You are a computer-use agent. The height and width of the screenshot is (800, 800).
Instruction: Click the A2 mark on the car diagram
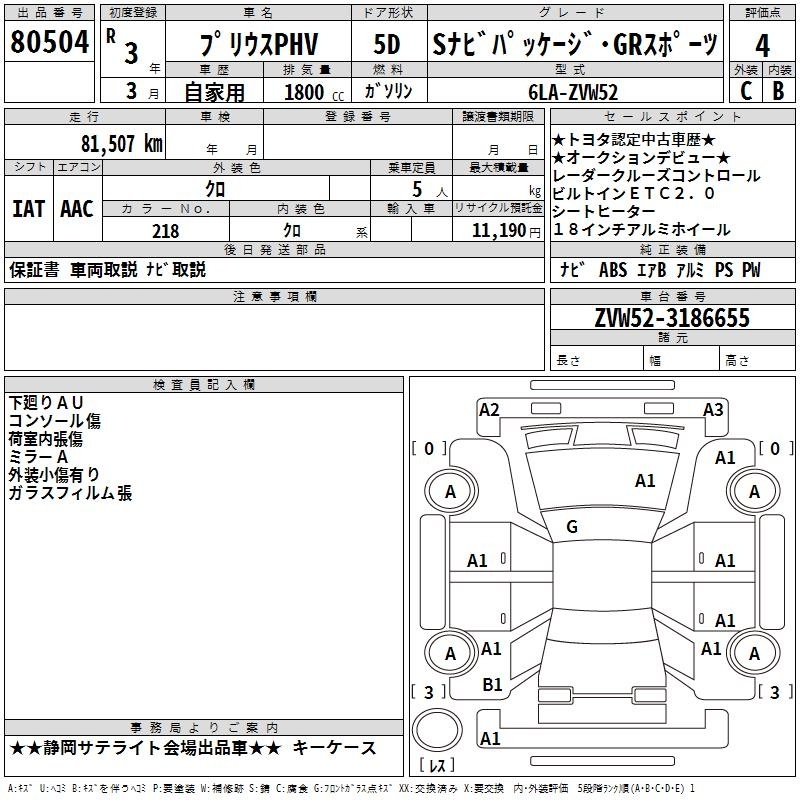click(489, 409)
